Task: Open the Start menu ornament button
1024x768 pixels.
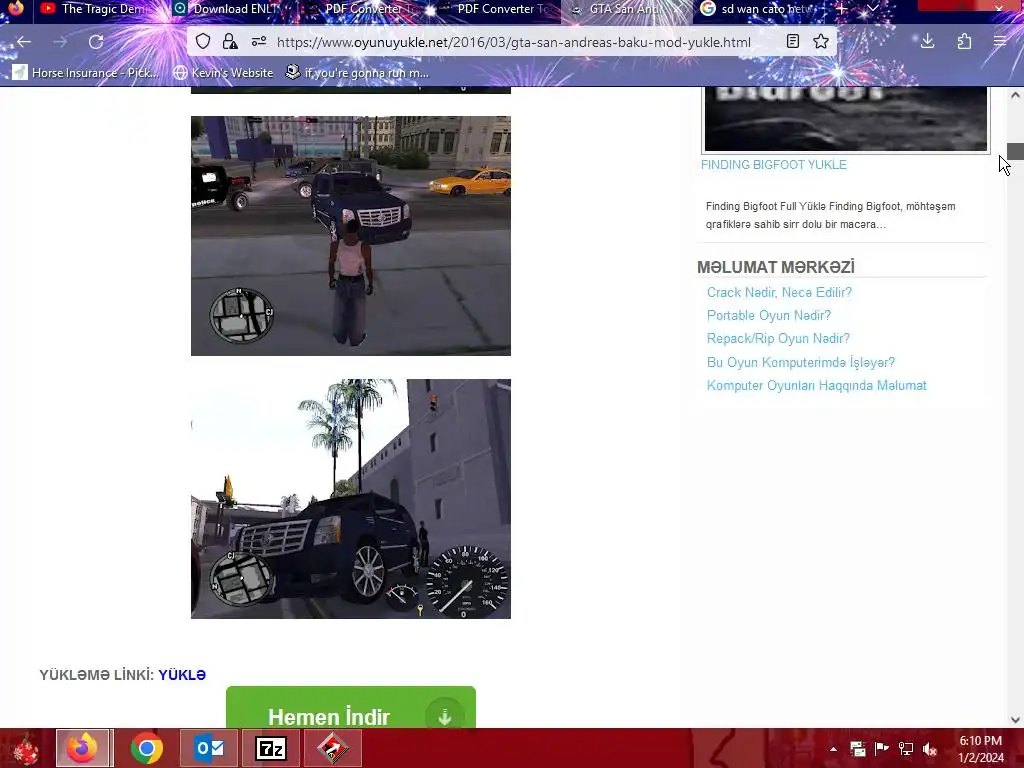Action: pyautogui.click(x=25, y=748)
